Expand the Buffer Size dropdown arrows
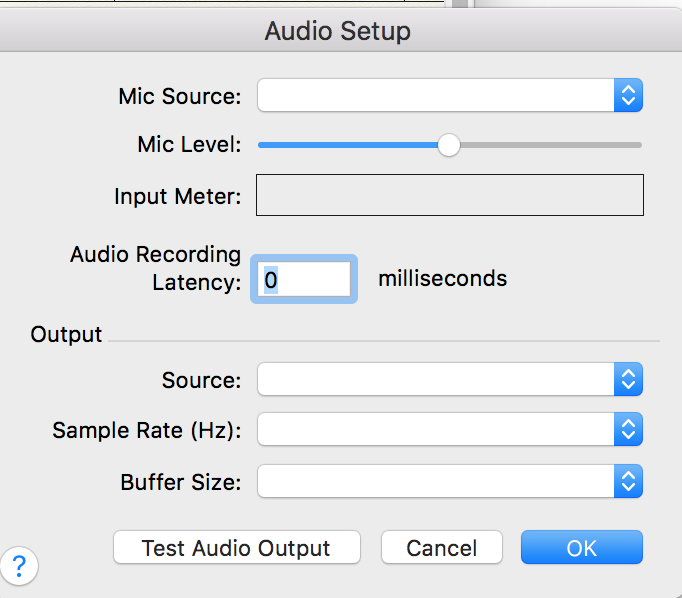This screenshot has width=682, height=598. [x=628, y=482]
